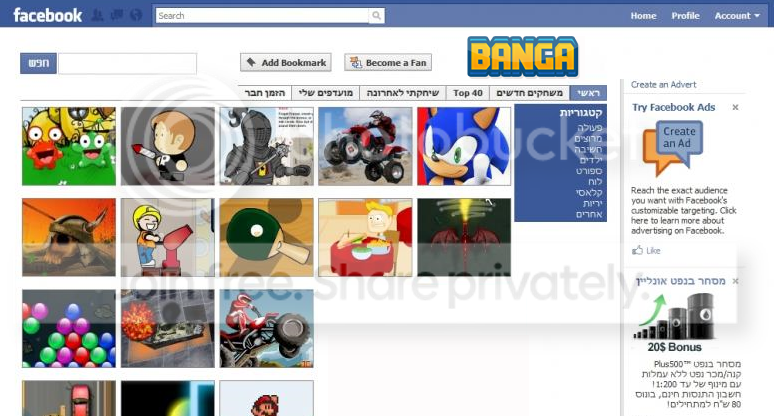Select the משחקים חדשים tab

(x=529, y=93)
